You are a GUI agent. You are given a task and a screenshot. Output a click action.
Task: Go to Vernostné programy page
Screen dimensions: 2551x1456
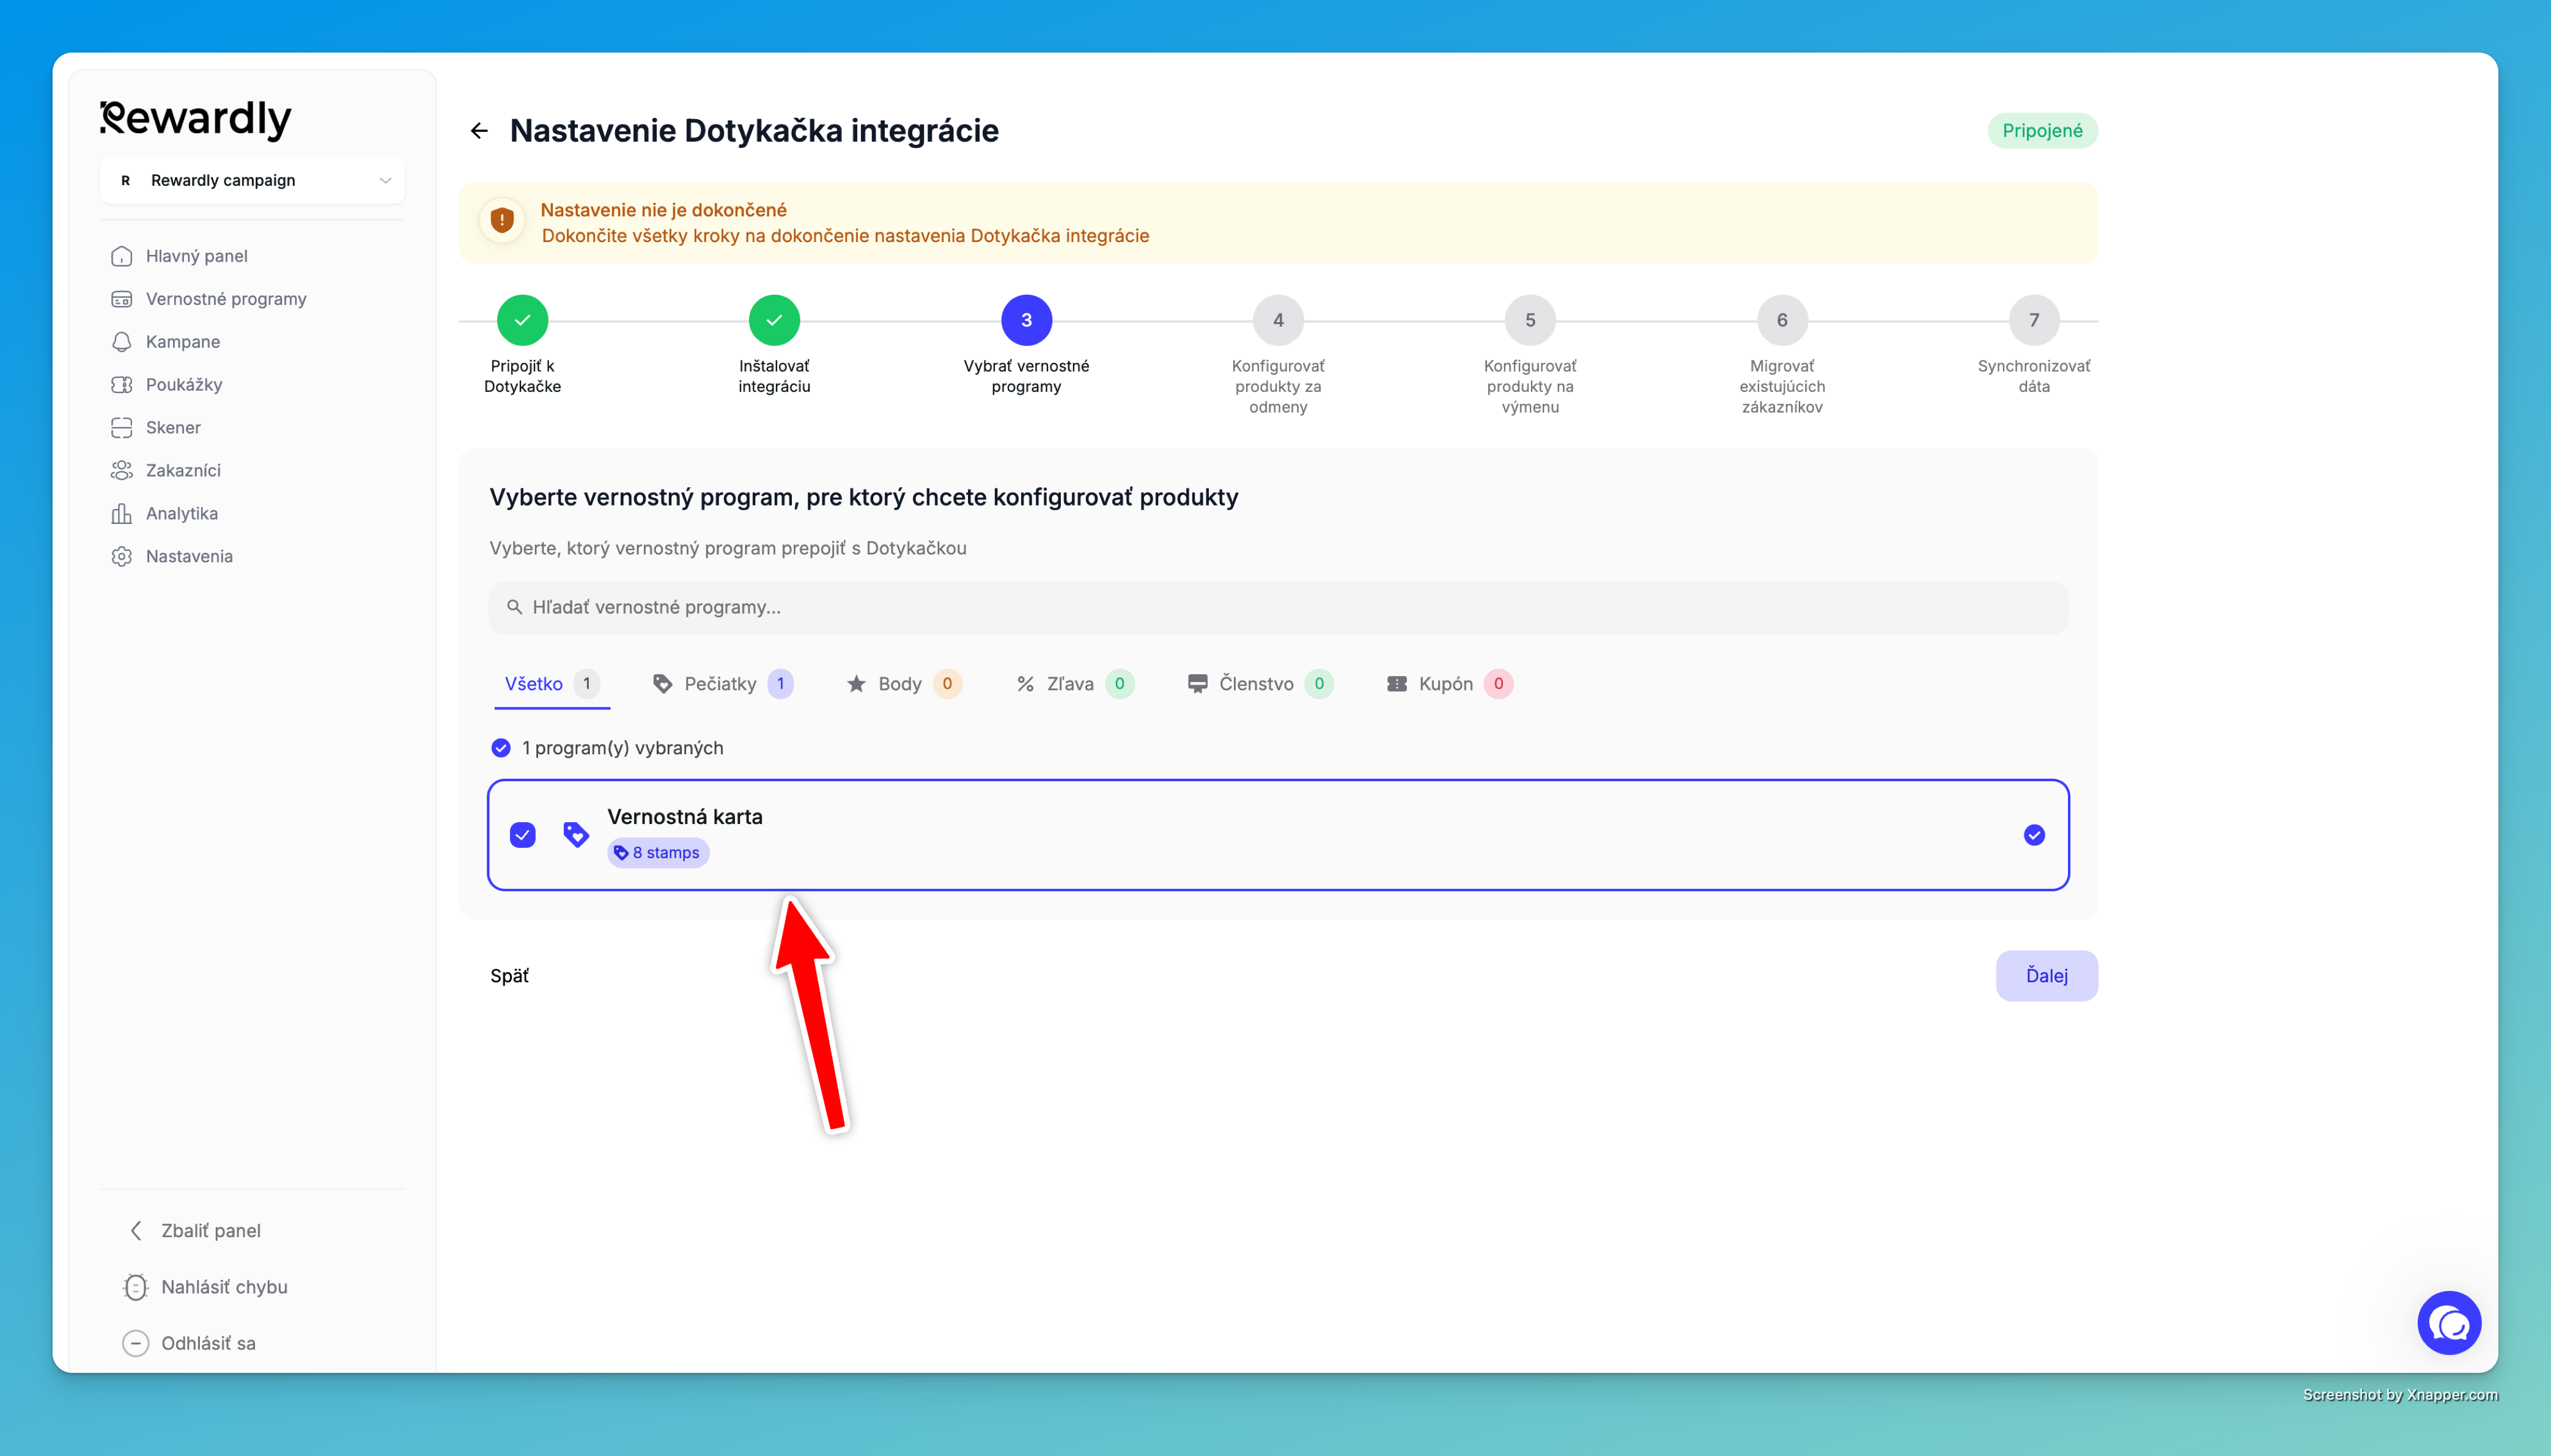click(x=226, y=299)
